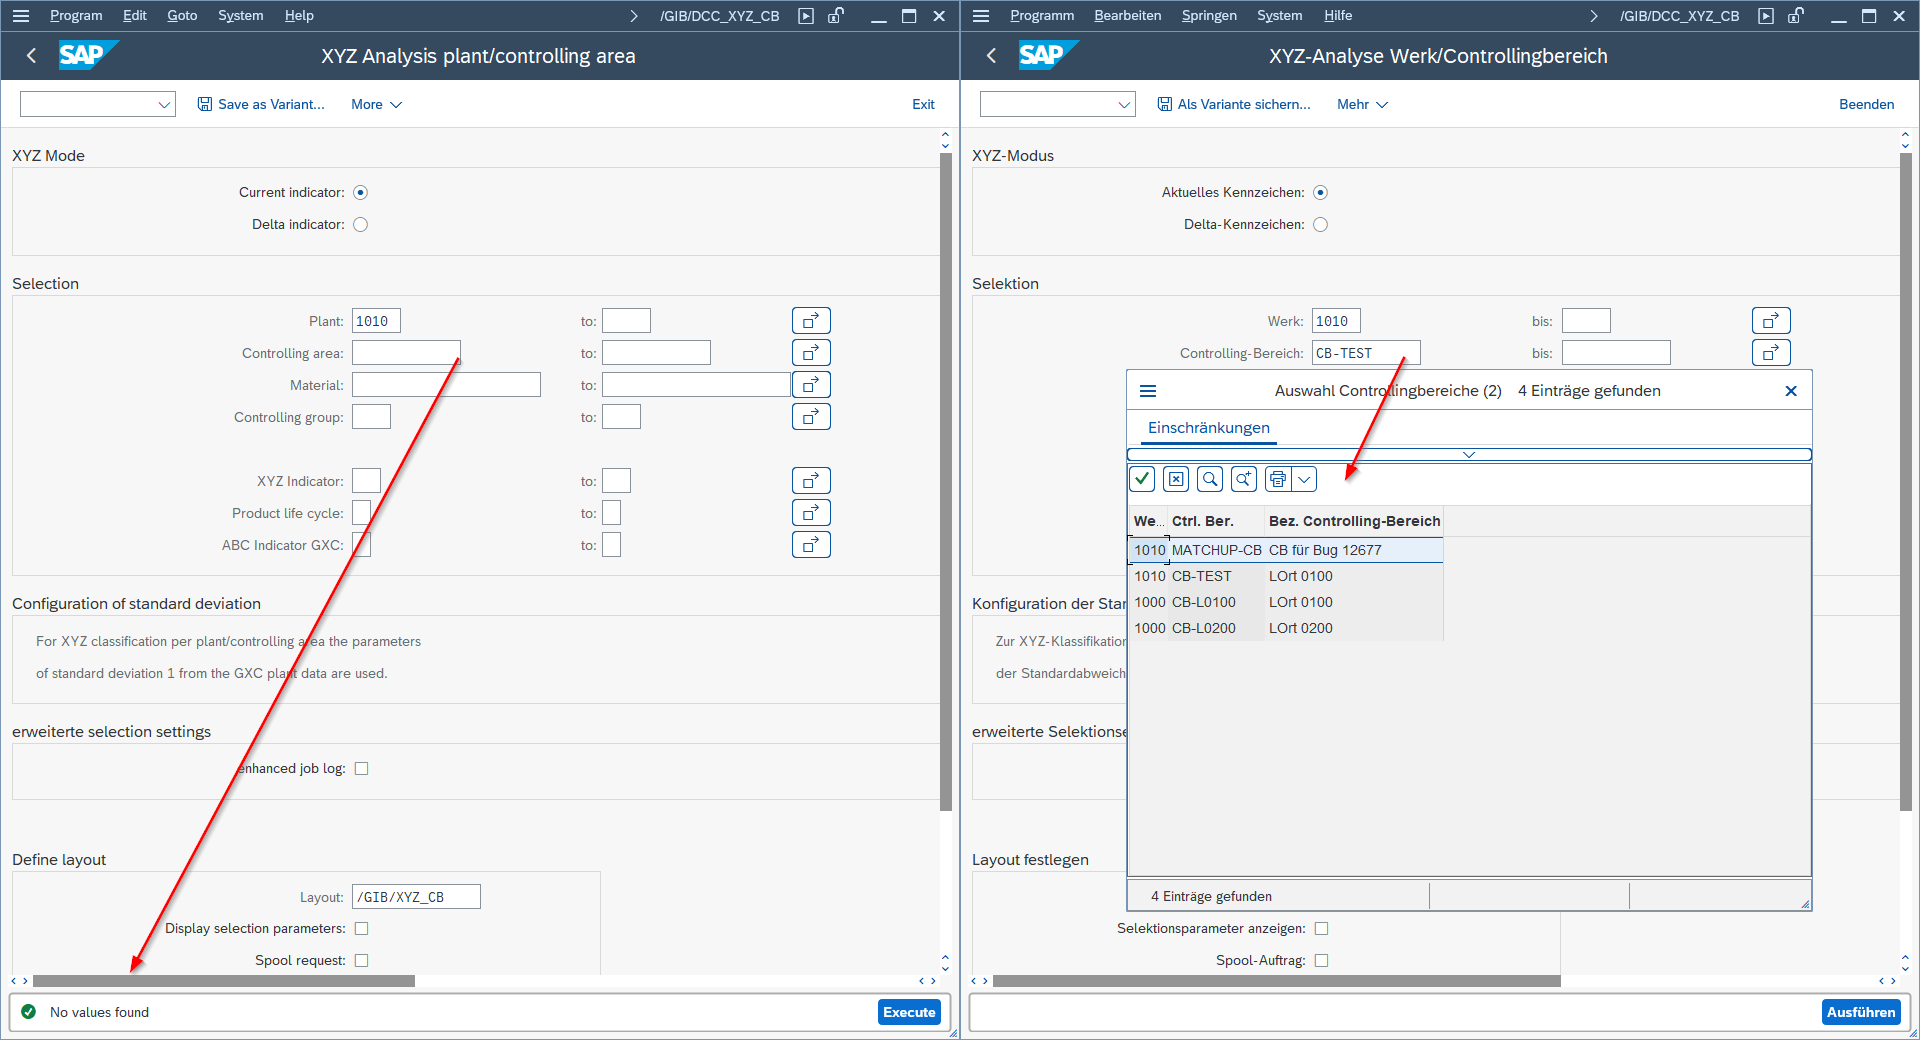
Task: Click Save as Variant in left toolbar
Action: point(261,104)
